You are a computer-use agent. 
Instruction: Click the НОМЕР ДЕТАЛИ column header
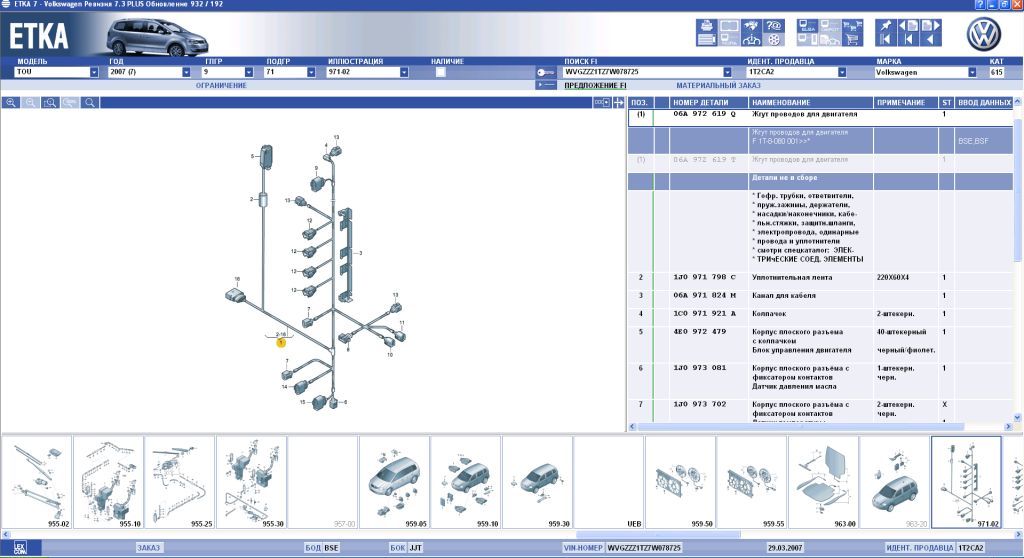pyautogui.click(x=708, y=103)
